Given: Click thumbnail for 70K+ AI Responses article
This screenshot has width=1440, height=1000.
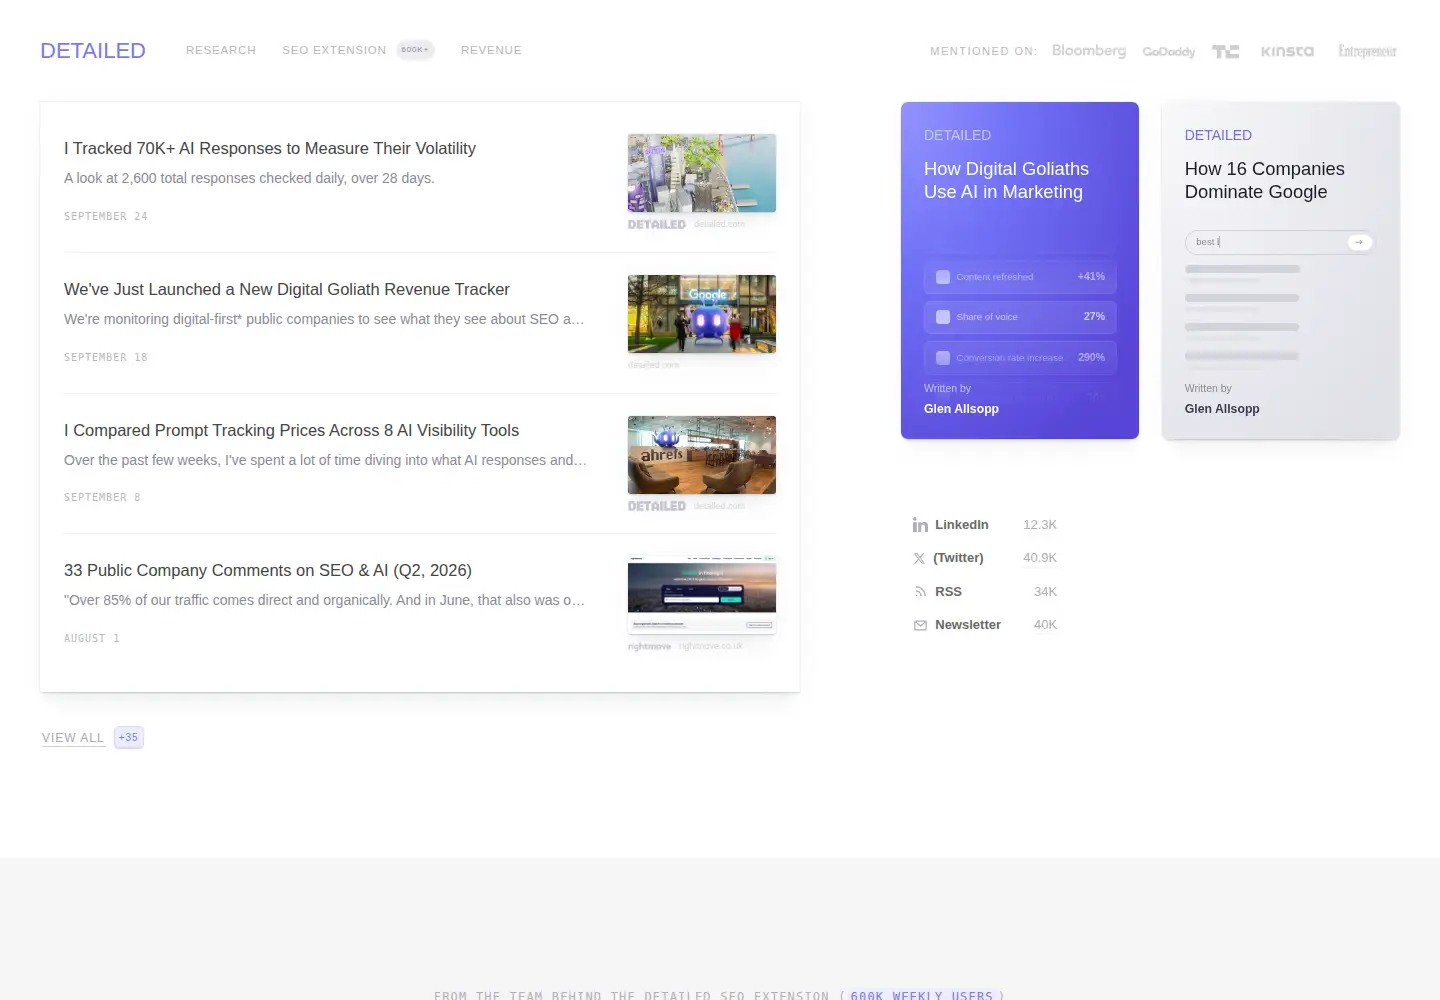Looking at the screenshot, I should [x=702, y=173].
